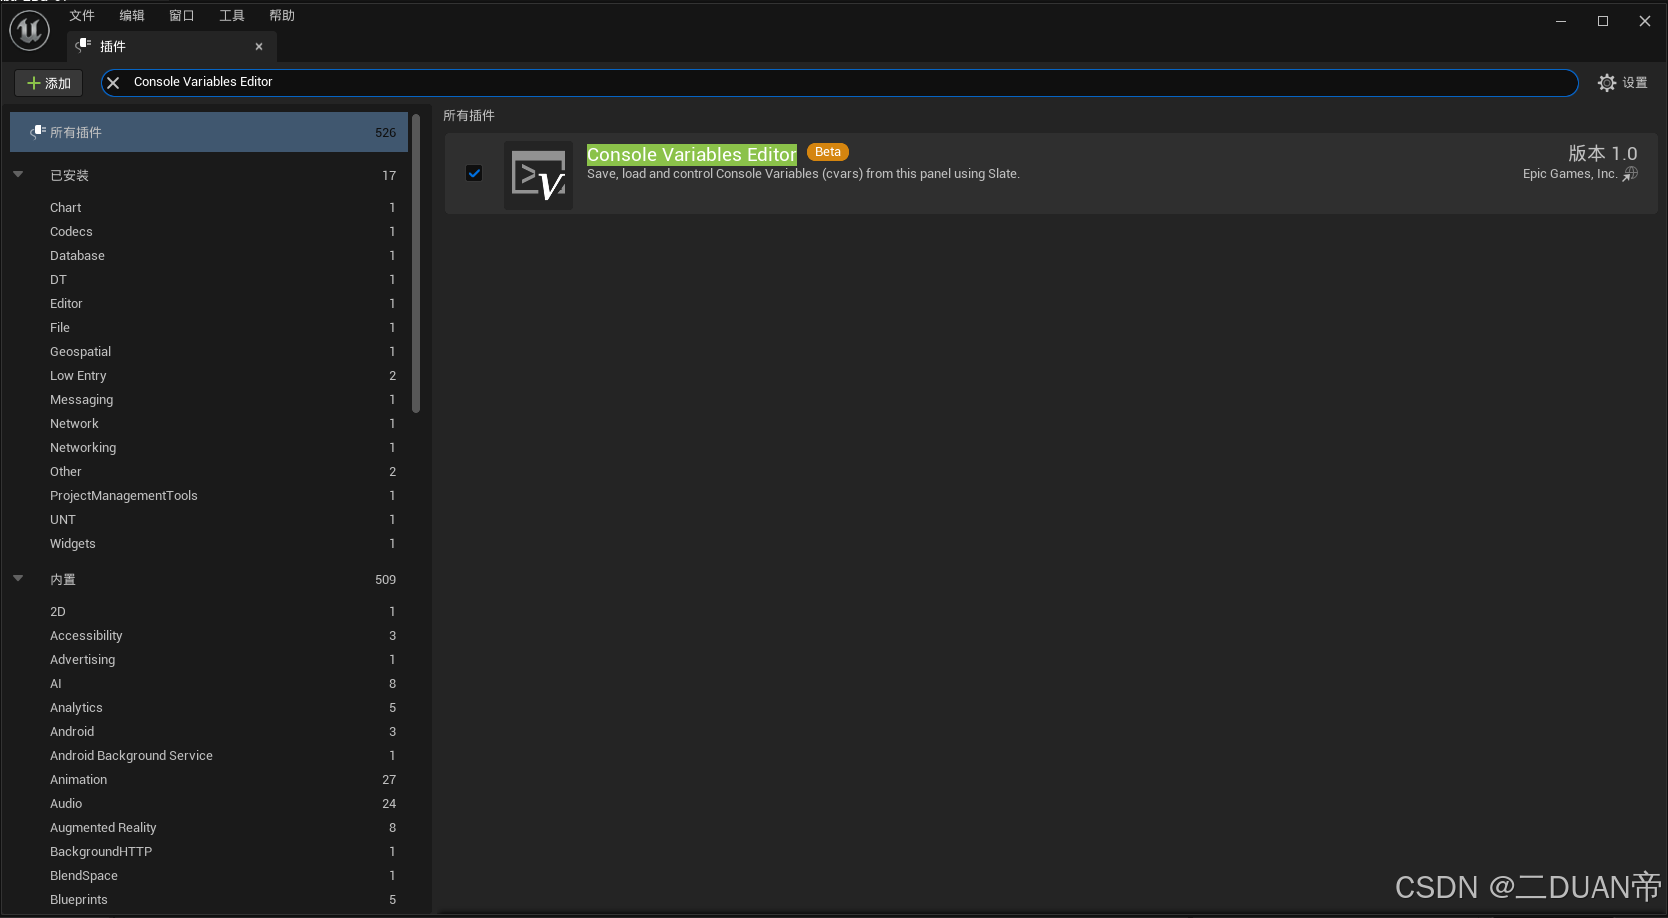Screen dimensions: 1668x918
Task: Select the 插件 tab
Action: click(171, 46)
